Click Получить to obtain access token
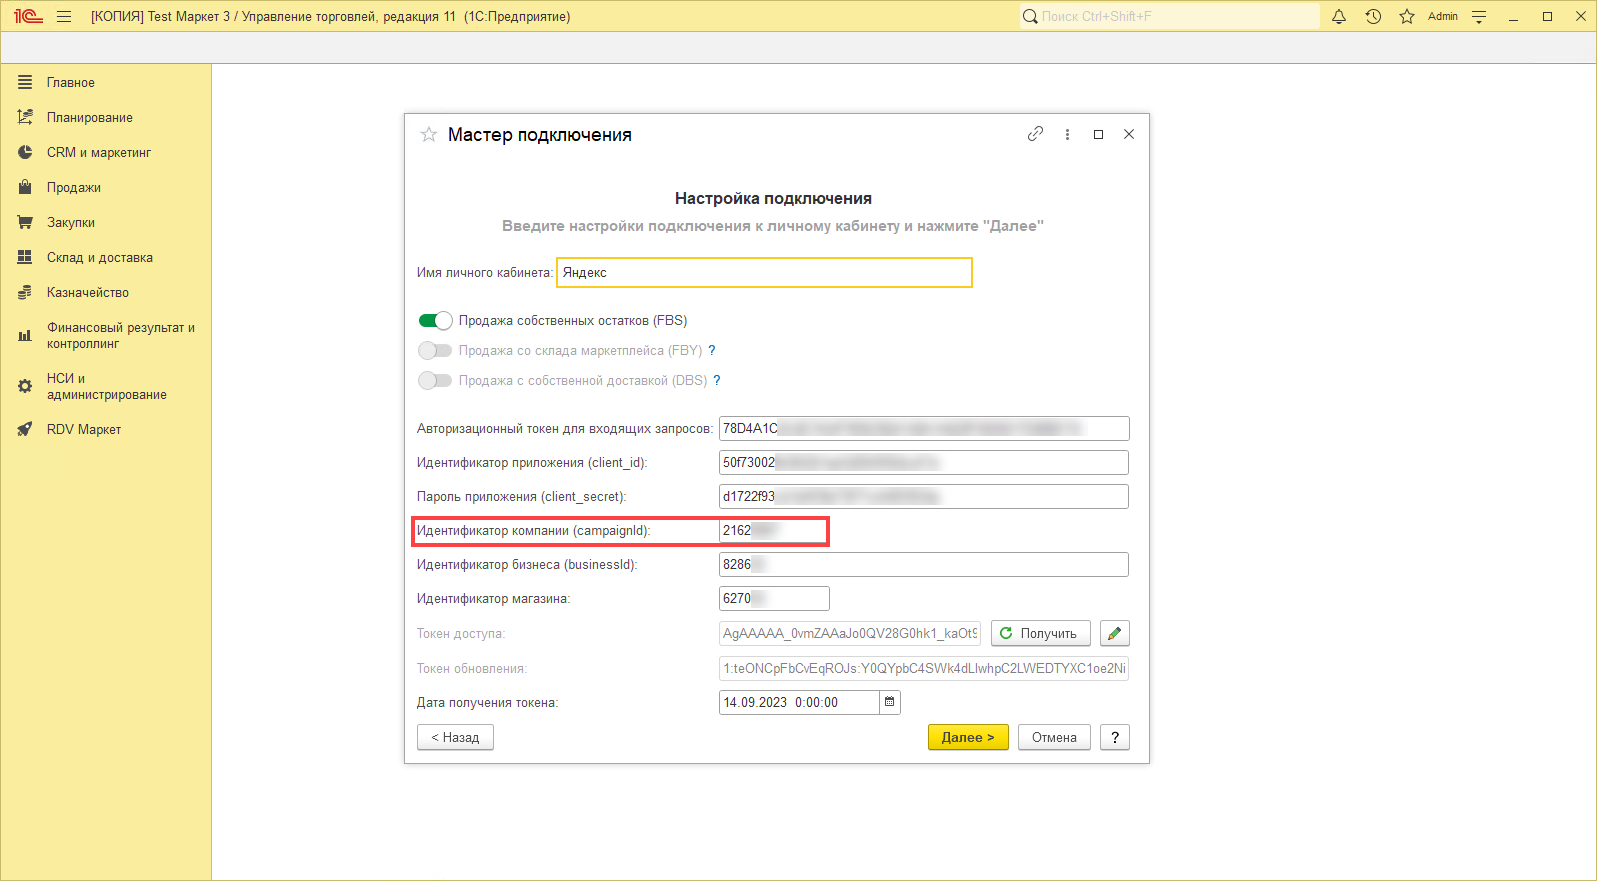The height and width of the screenshot is (881, 1597). point(1040,634)
